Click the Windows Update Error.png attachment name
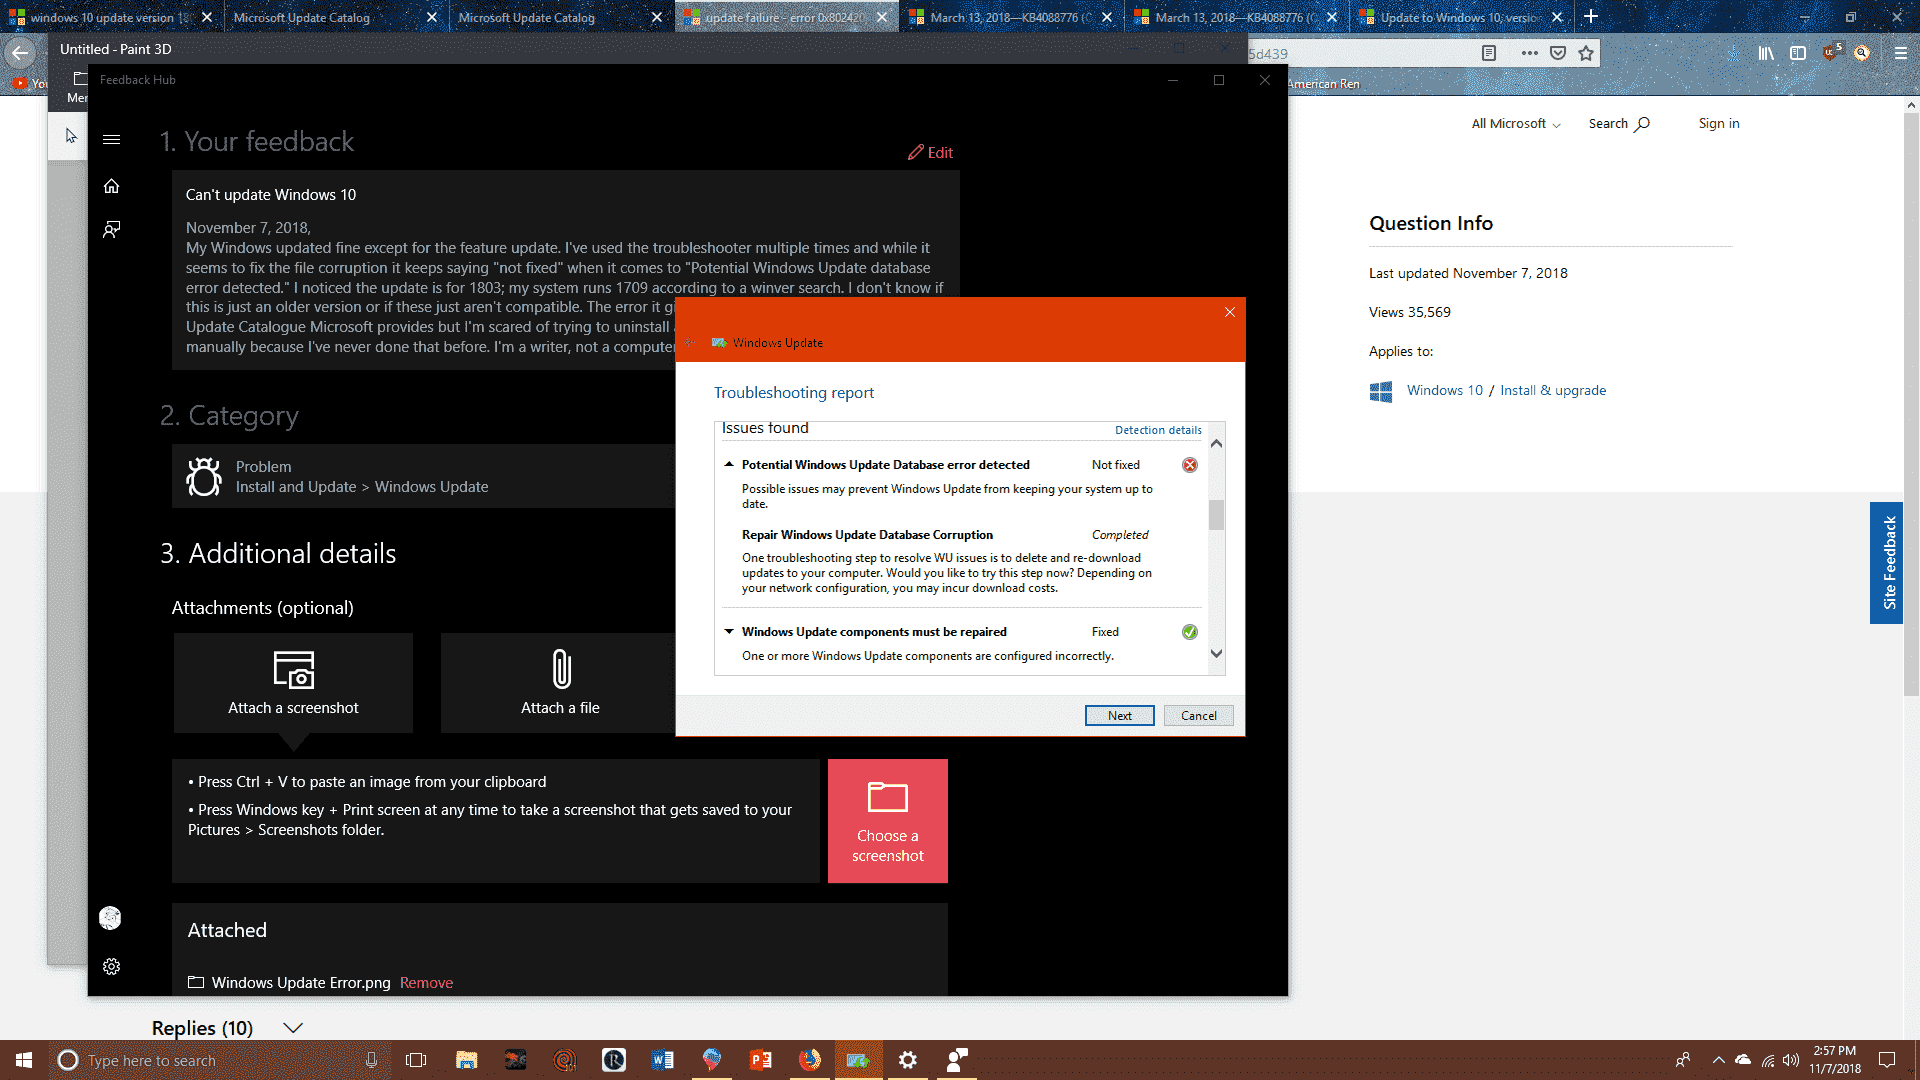The height and width of the screenshot is (1080, 1920). [301, 983]
